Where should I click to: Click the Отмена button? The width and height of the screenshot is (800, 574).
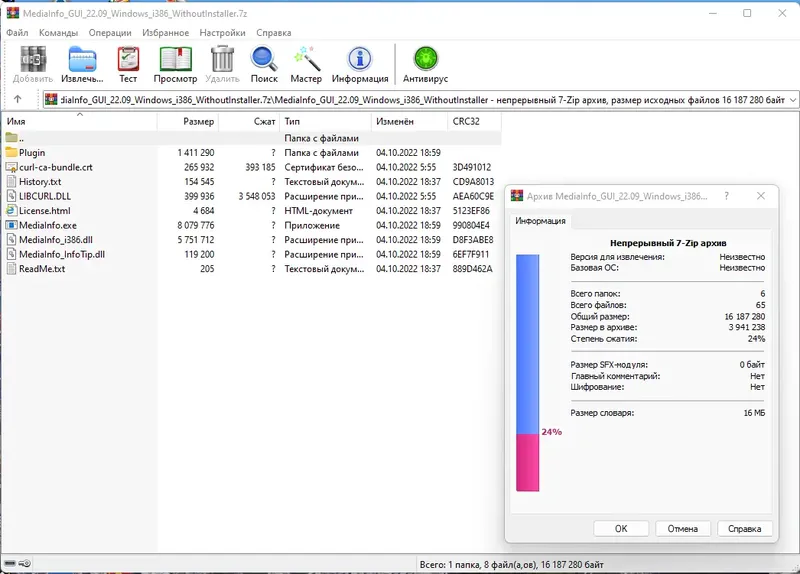coord(683,529)
